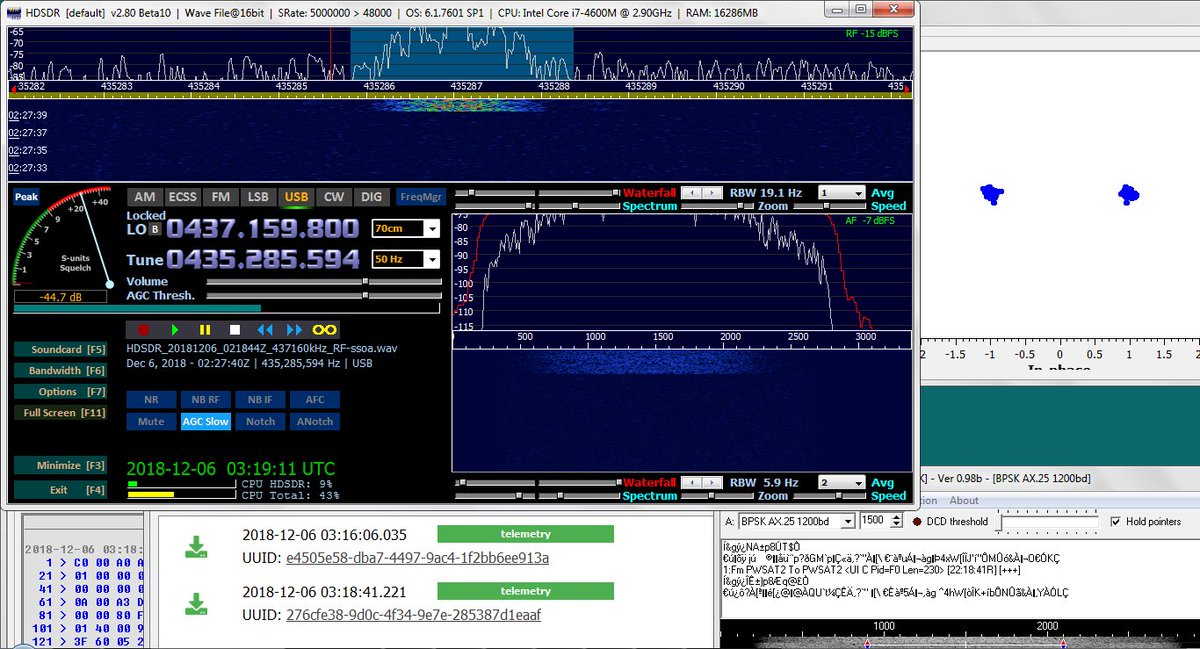Image resolution: width=1200 pixels, height=649 pixels.
Task: Select ECSS demodulation mode
Action: click(x=183, y=197)
